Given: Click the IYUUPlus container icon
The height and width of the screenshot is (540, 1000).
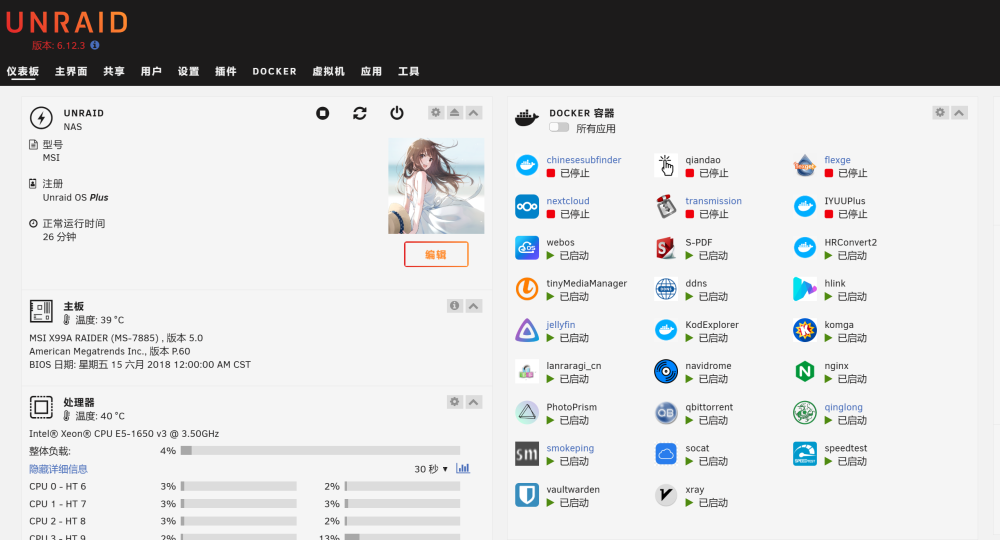Looking at the screenshot, I should (805, 207).
